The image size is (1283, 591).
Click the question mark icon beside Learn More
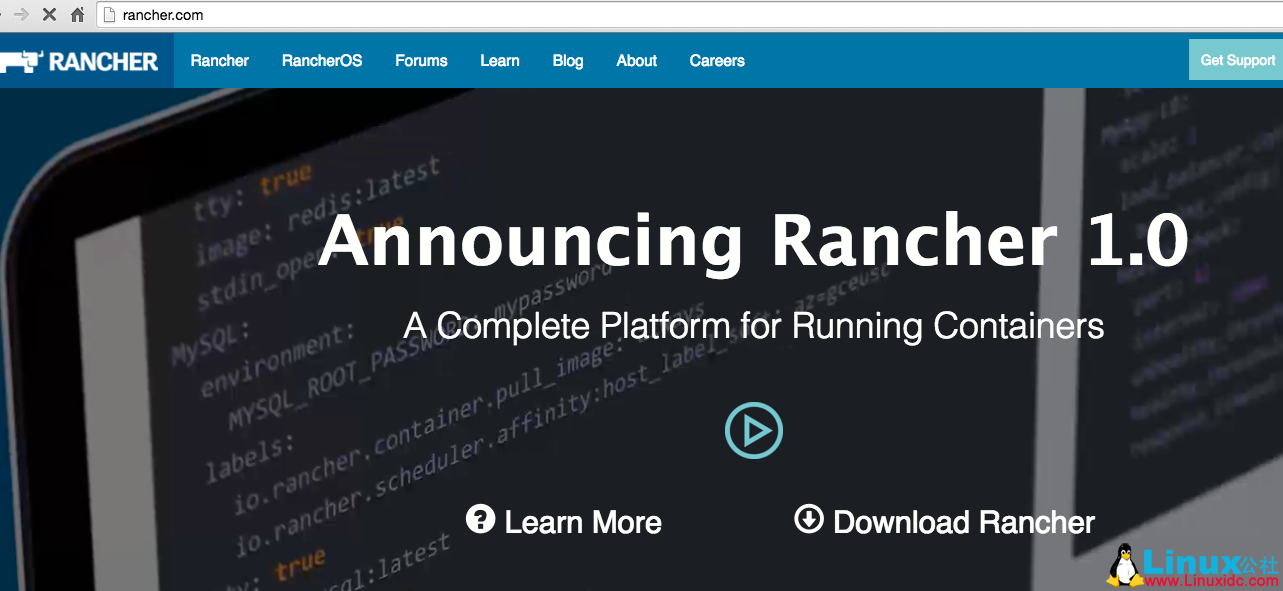click(479, 521)
